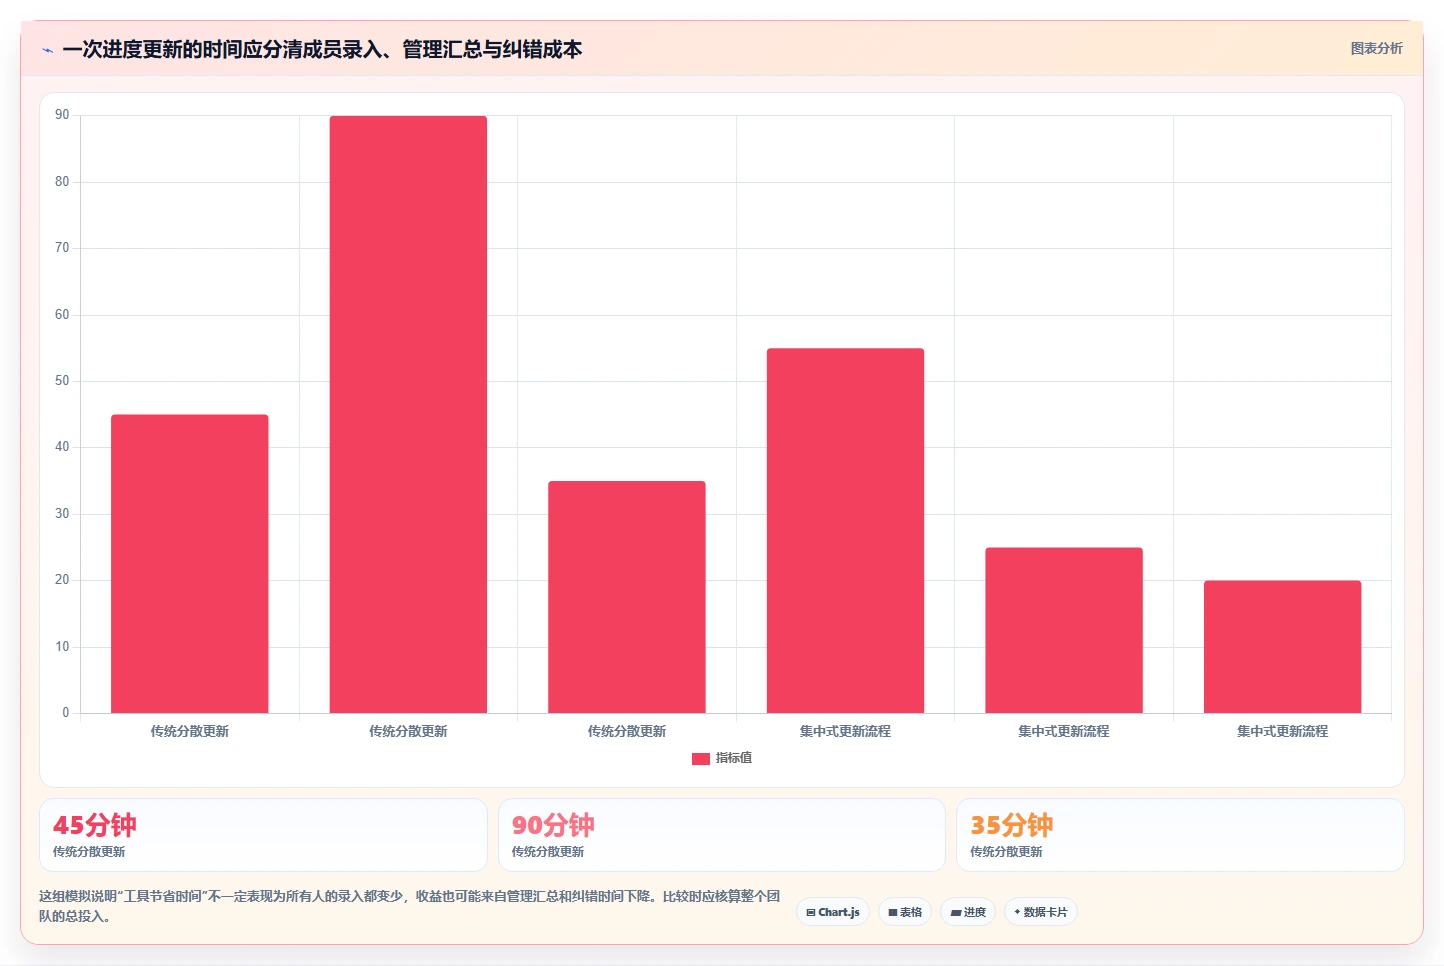
Task: Click the chart bar with value 55
Action: 845,531
